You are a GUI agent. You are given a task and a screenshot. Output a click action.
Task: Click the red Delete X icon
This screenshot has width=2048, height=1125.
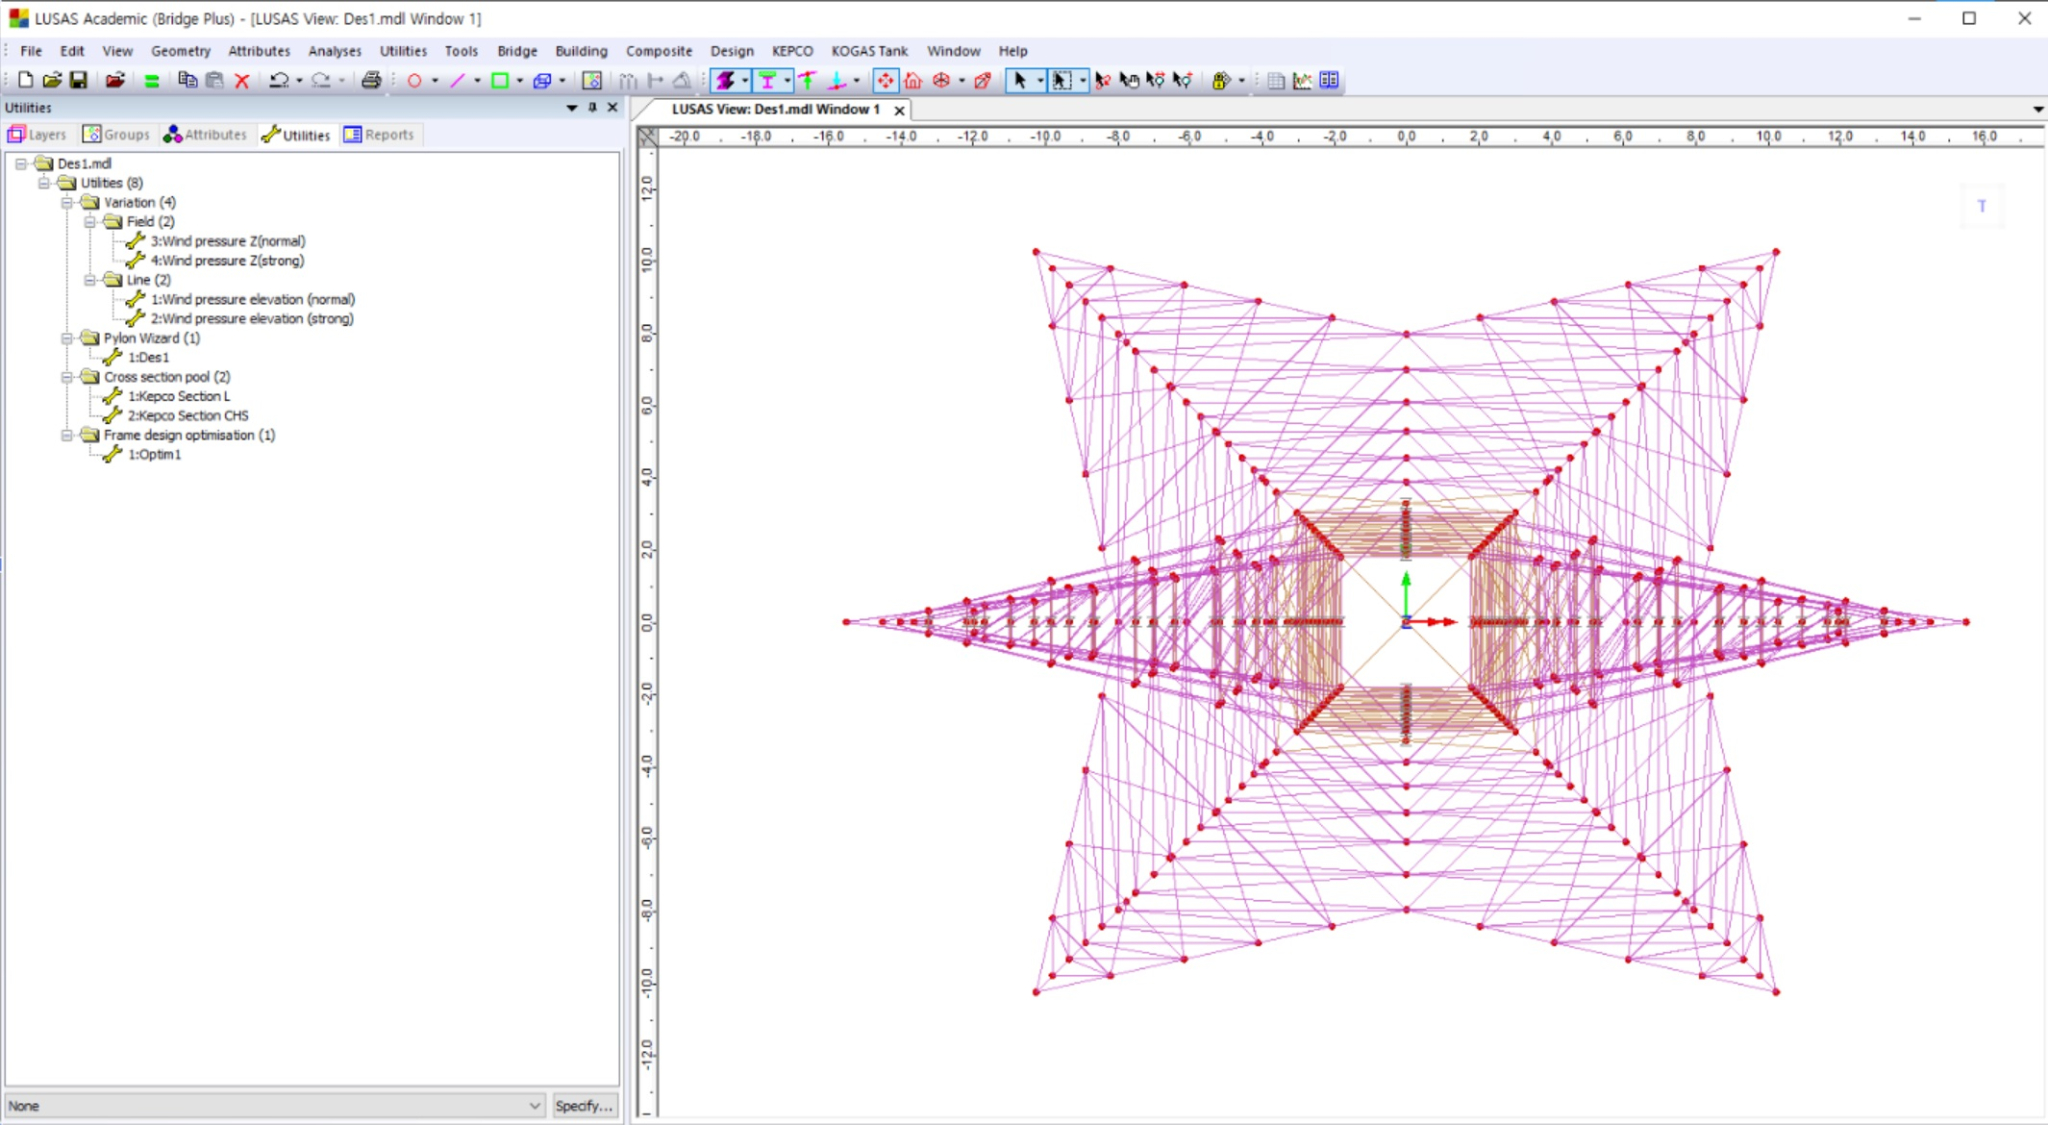point(241,80)
